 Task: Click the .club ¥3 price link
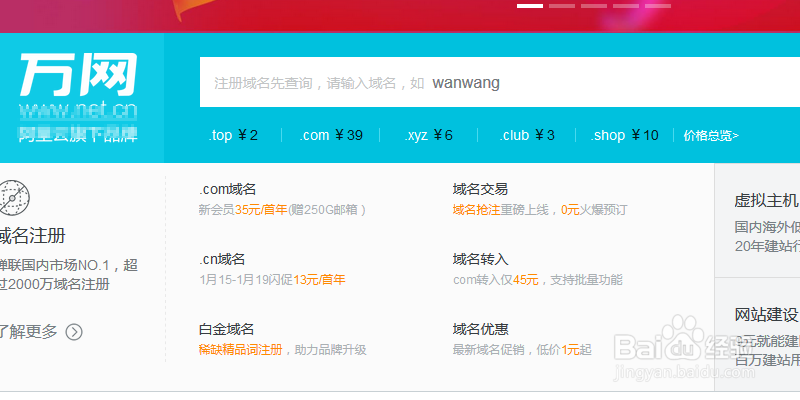527,135
